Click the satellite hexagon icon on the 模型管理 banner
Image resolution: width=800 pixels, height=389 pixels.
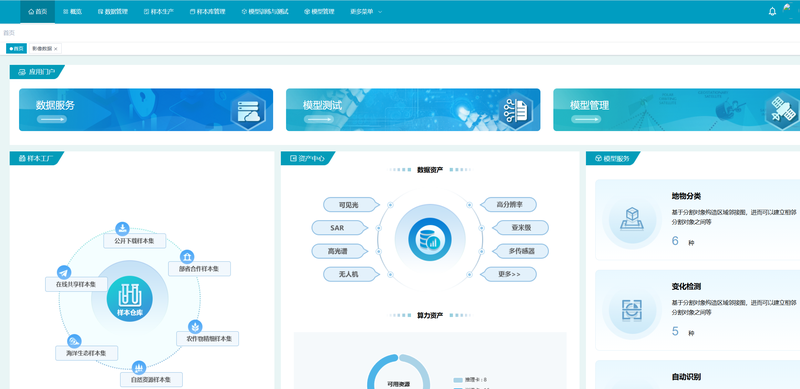(783, 111)
